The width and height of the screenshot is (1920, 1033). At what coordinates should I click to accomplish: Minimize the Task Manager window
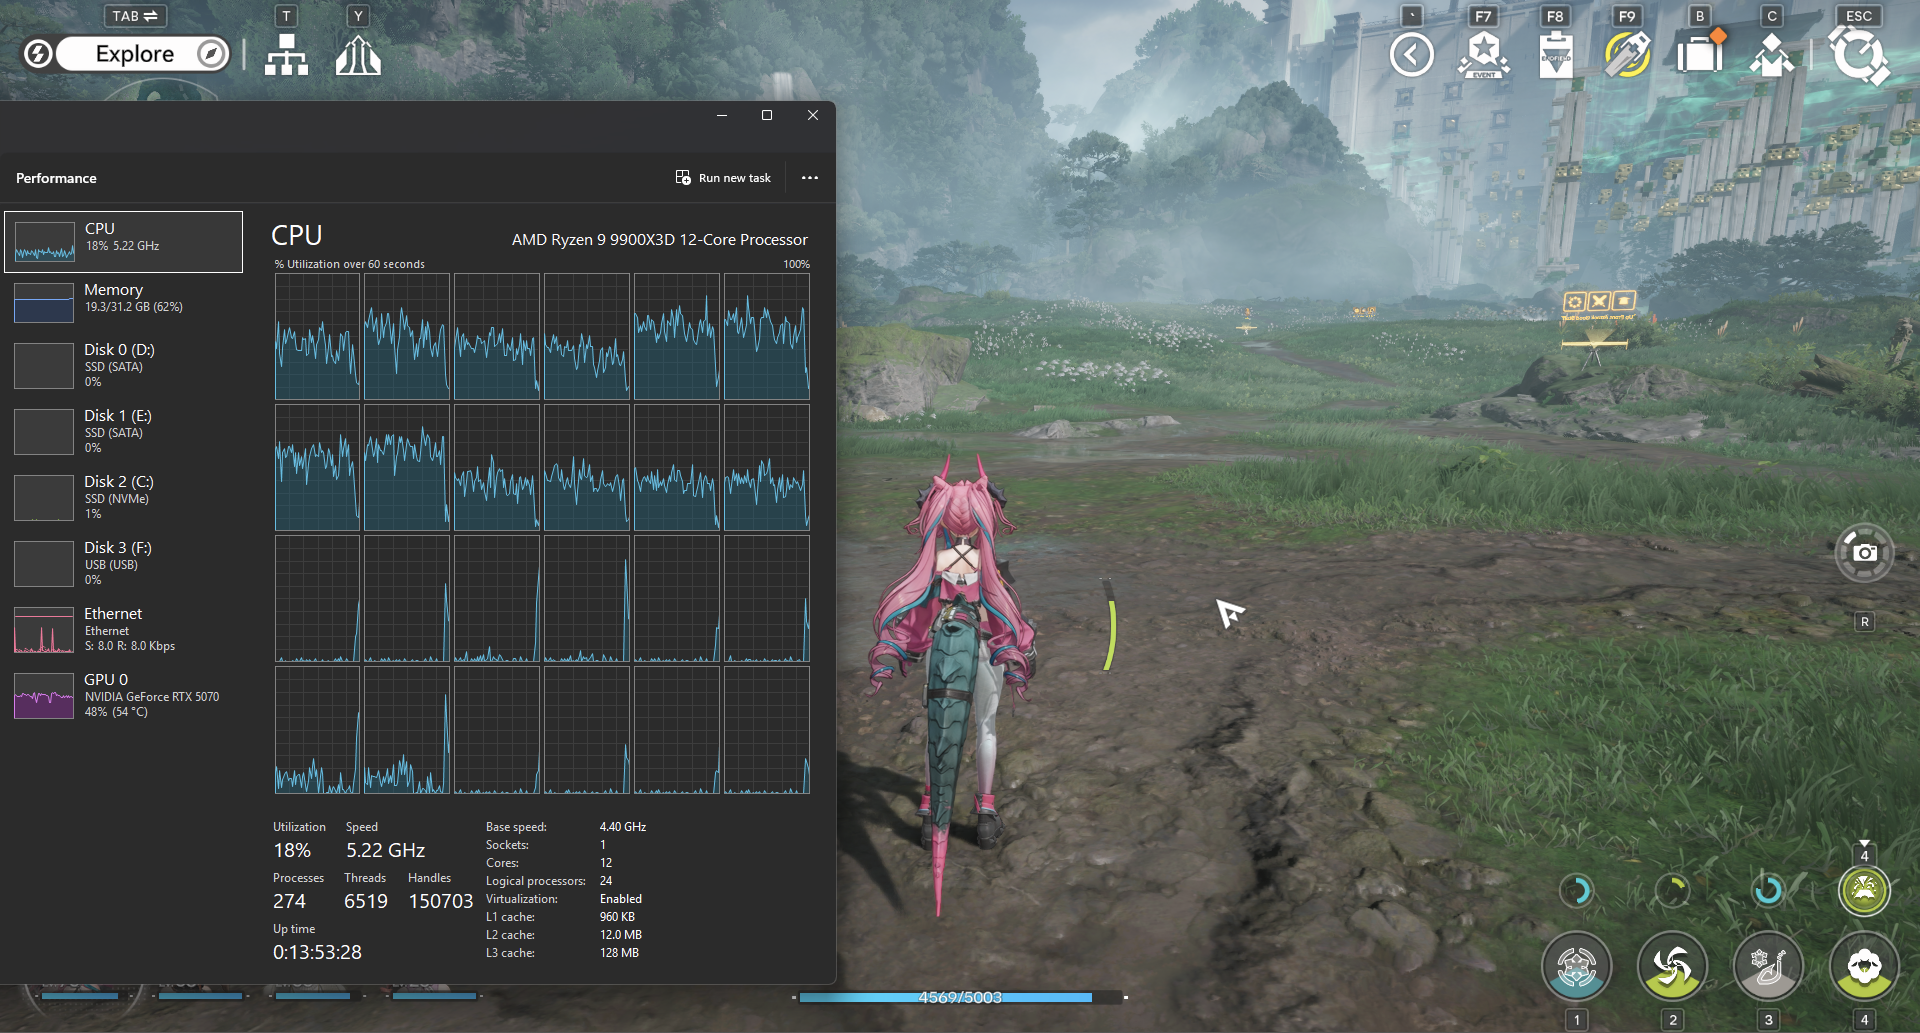click(x=722, y=116)
